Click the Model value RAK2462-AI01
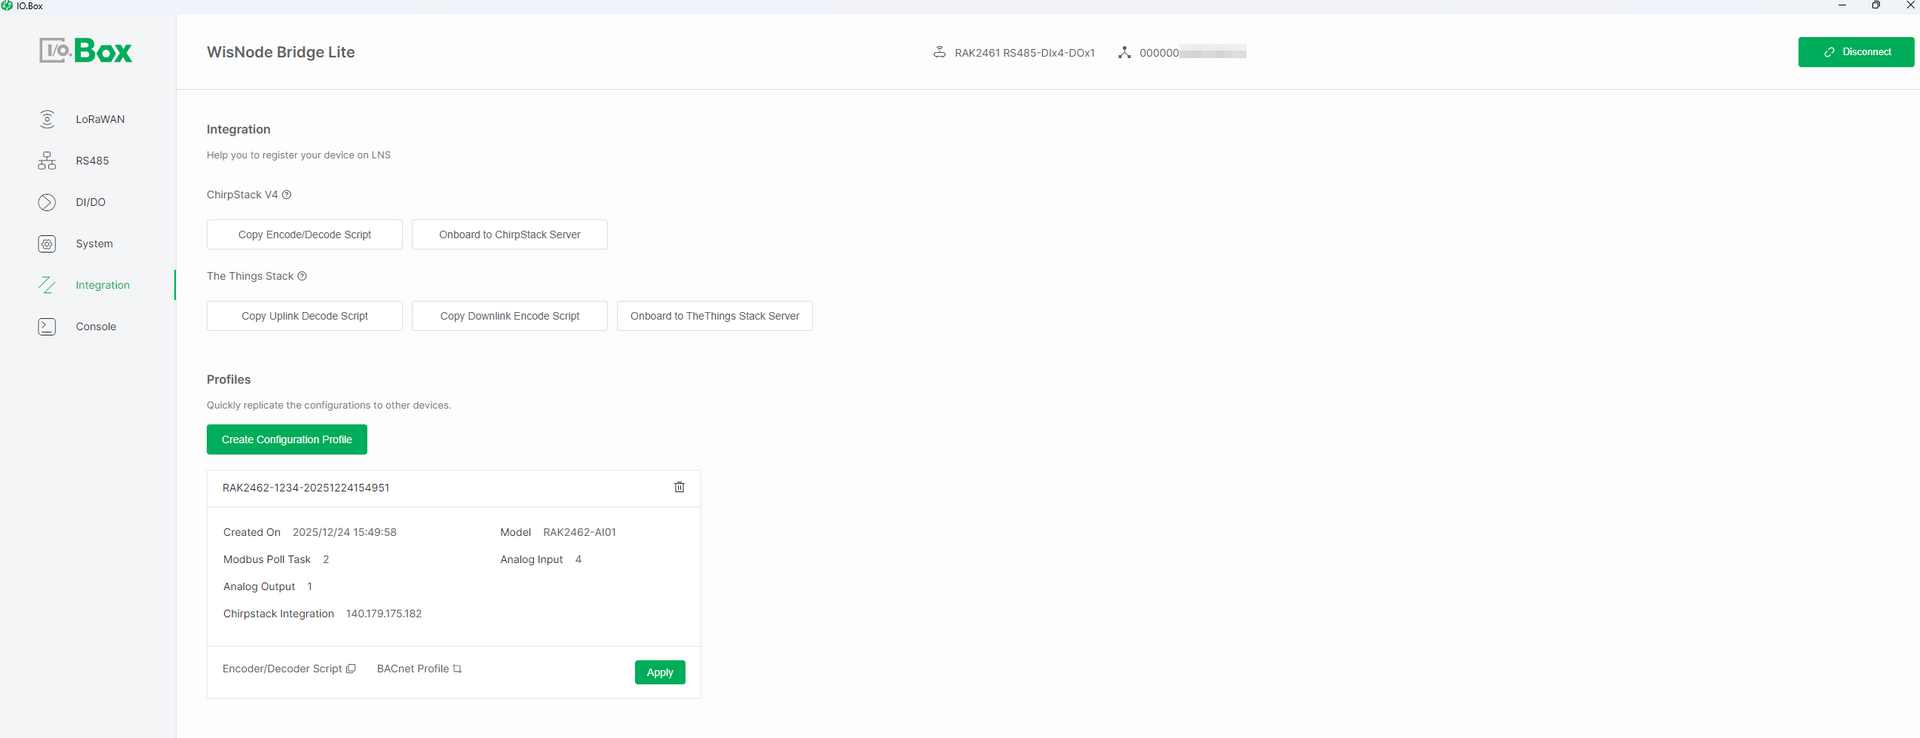1920x738 pixels. point(580,532)
